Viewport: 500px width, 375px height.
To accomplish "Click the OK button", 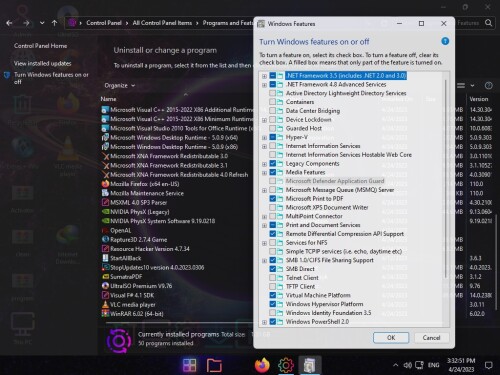I will click(x=391, y=338).
